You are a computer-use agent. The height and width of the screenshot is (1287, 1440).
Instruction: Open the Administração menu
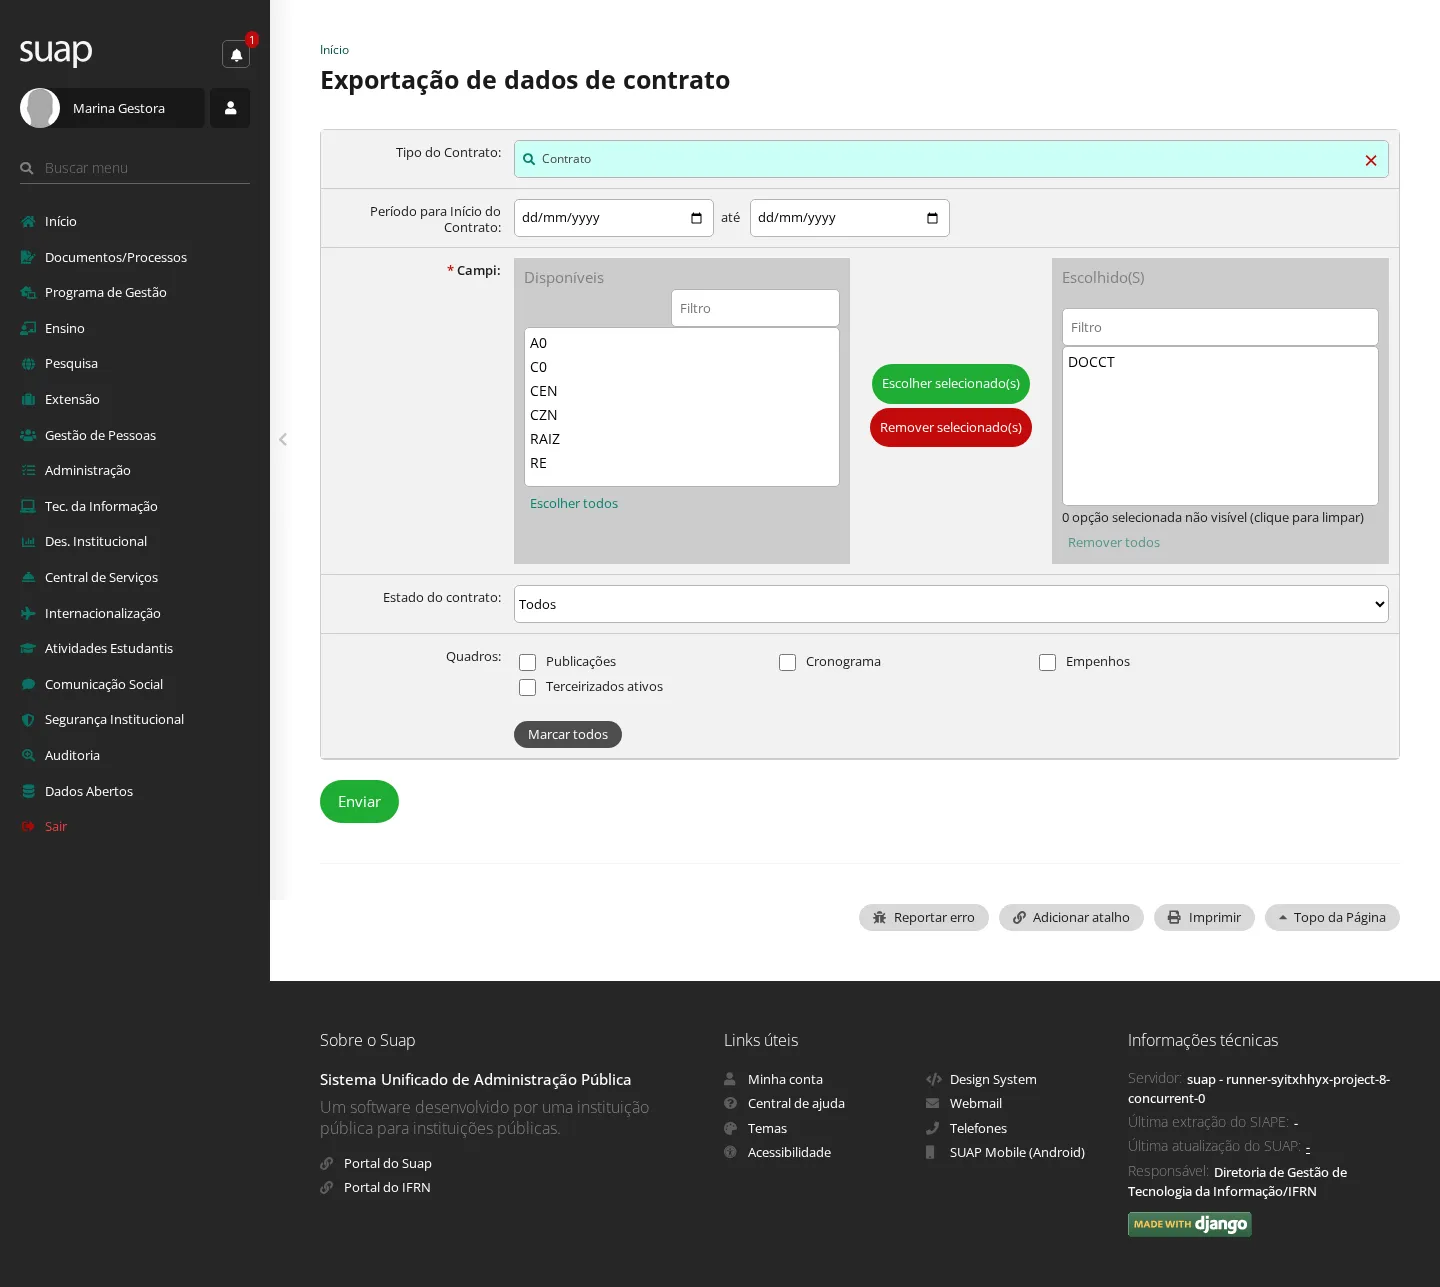87,470
